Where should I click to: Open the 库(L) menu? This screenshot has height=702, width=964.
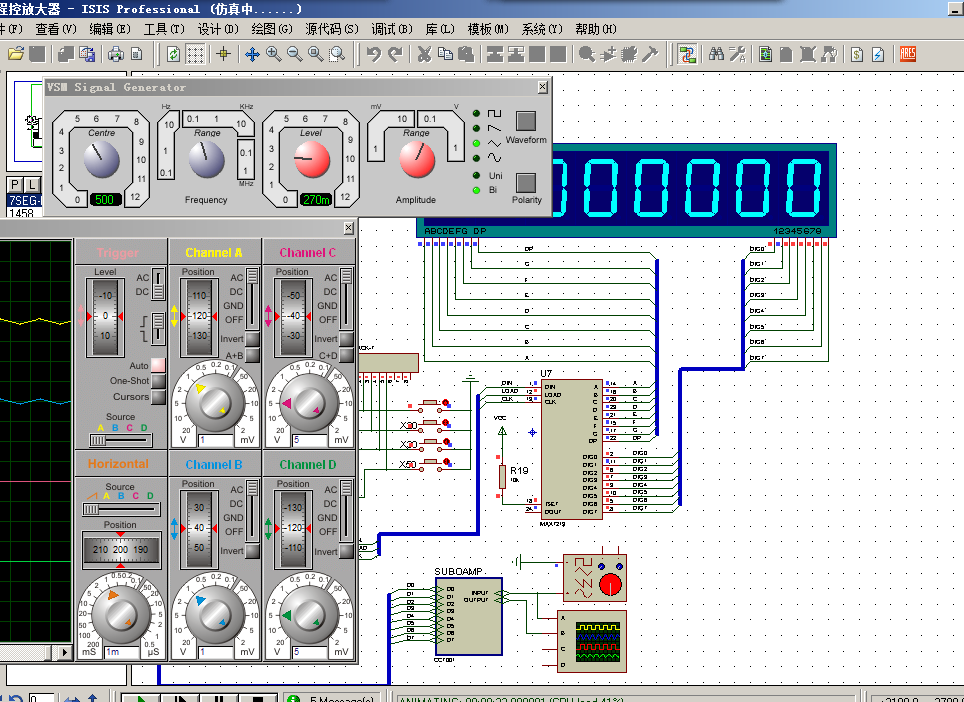[x=440, y=29]
